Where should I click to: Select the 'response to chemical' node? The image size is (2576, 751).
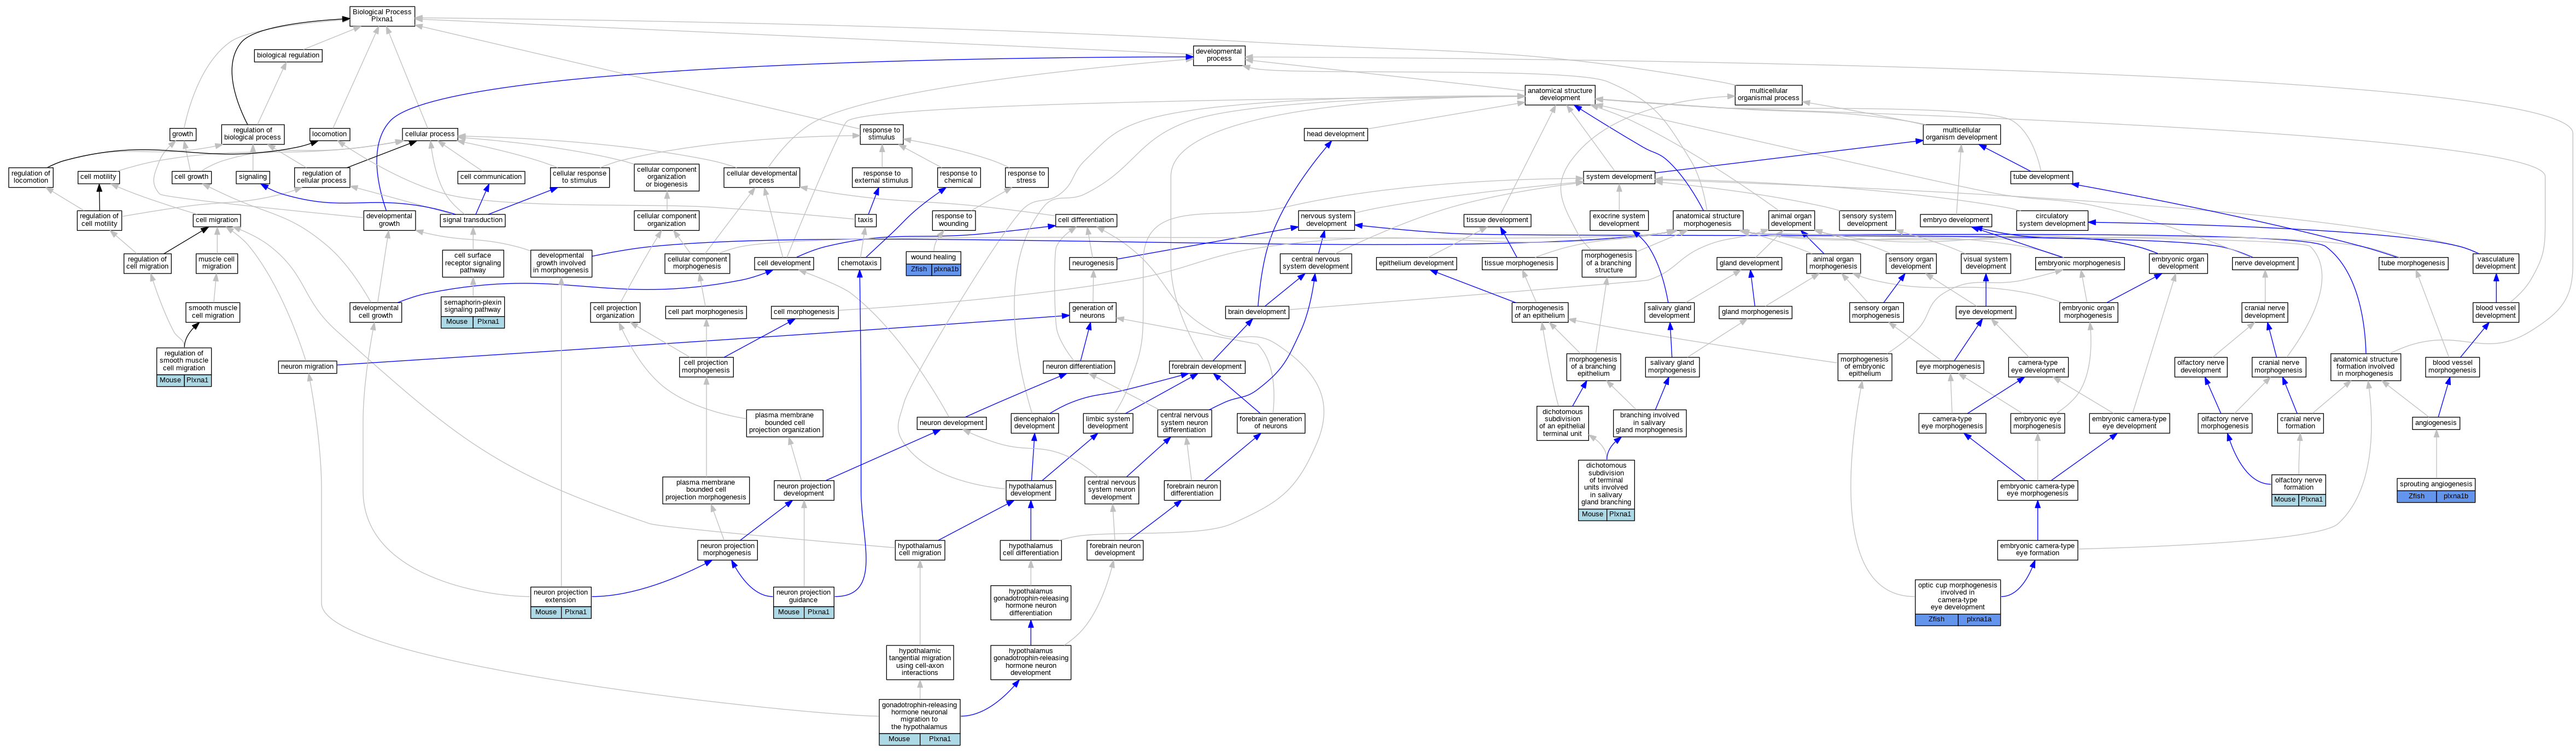point(958,177)
